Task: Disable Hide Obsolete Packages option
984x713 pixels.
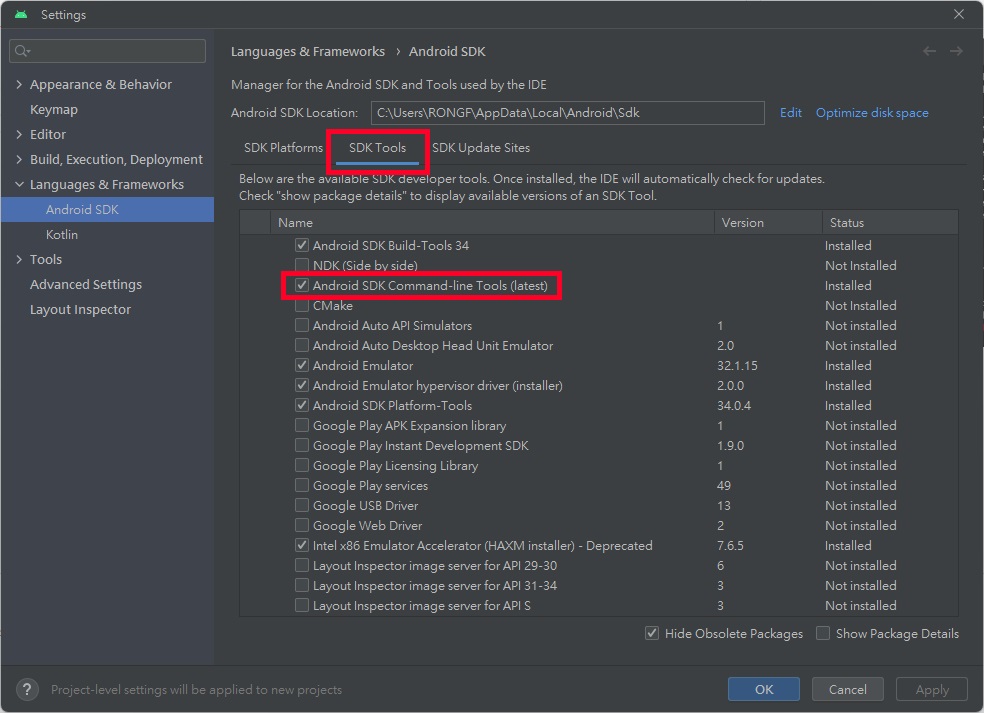Action: (652, 633)
